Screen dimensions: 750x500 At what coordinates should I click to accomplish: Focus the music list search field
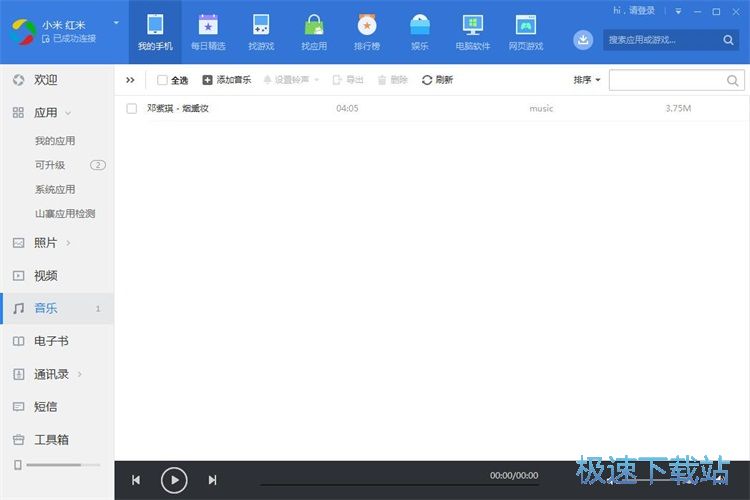676,80
